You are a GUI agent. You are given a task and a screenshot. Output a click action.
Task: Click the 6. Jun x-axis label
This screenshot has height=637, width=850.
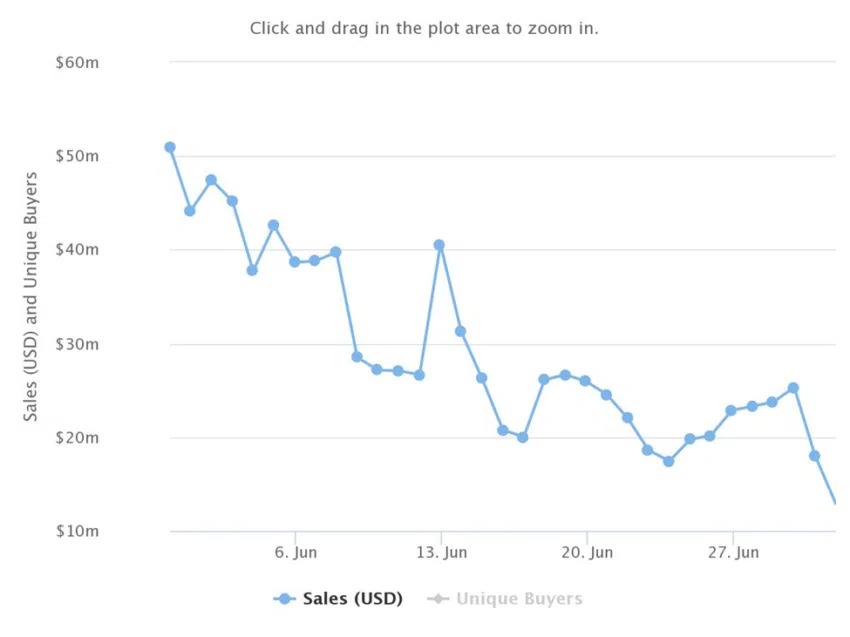click(x=295, y=552)
